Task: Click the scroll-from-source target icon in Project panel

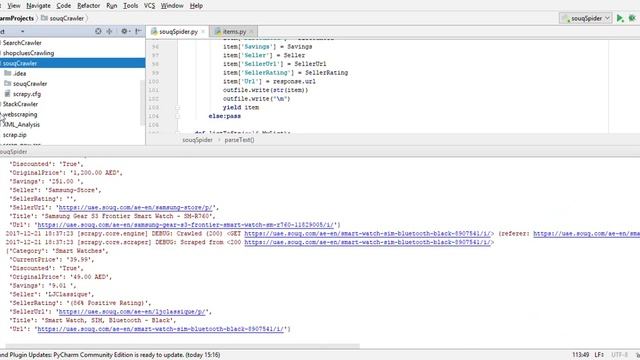Action: [98, 31]
